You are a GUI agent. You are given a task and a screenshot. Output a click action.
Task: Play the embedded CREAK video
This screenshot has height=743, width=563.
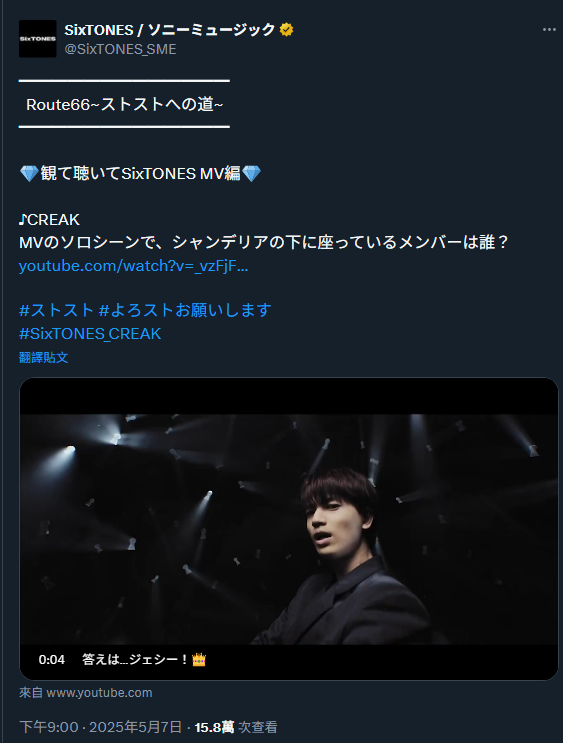coord(289,529)
